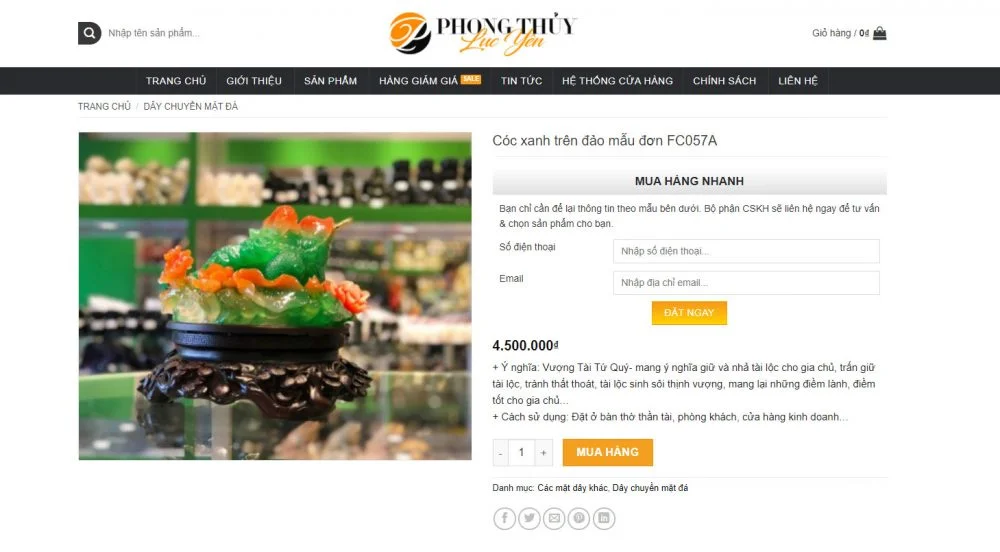Open Hàng Giảm Giá sale menu

430,81
